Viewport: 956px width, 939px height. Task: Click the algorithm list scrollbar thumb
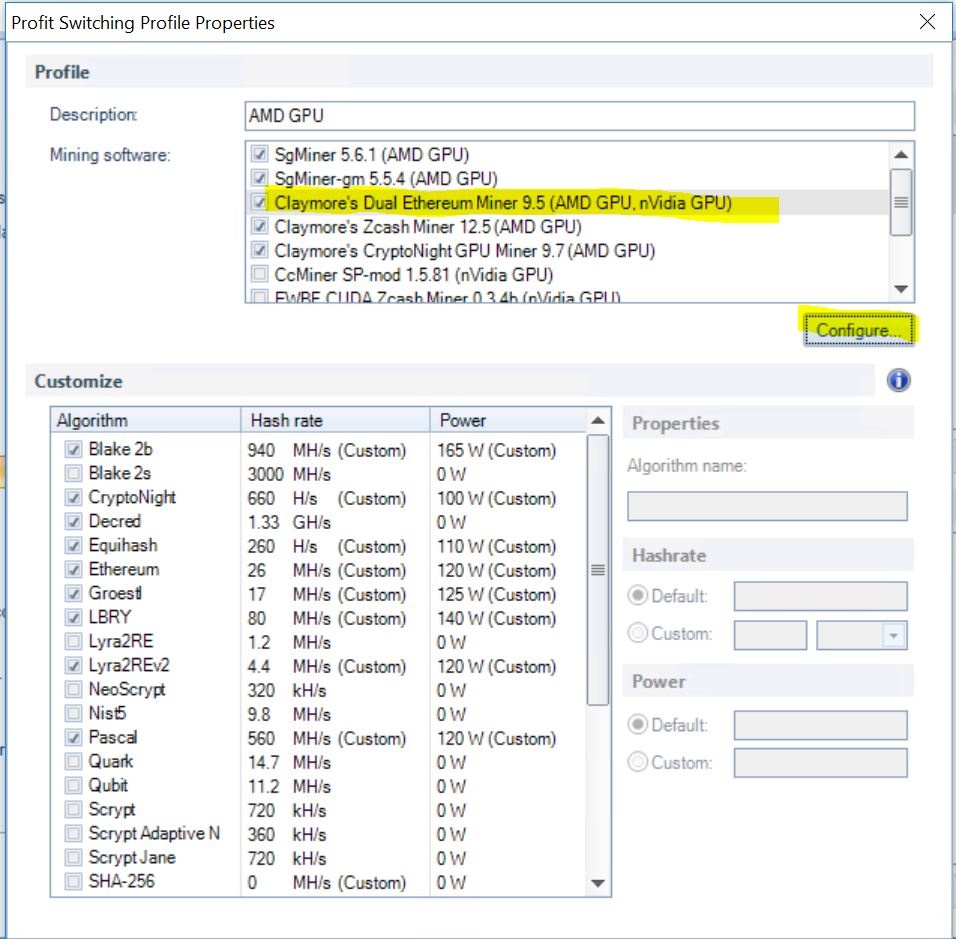[598, 570]
